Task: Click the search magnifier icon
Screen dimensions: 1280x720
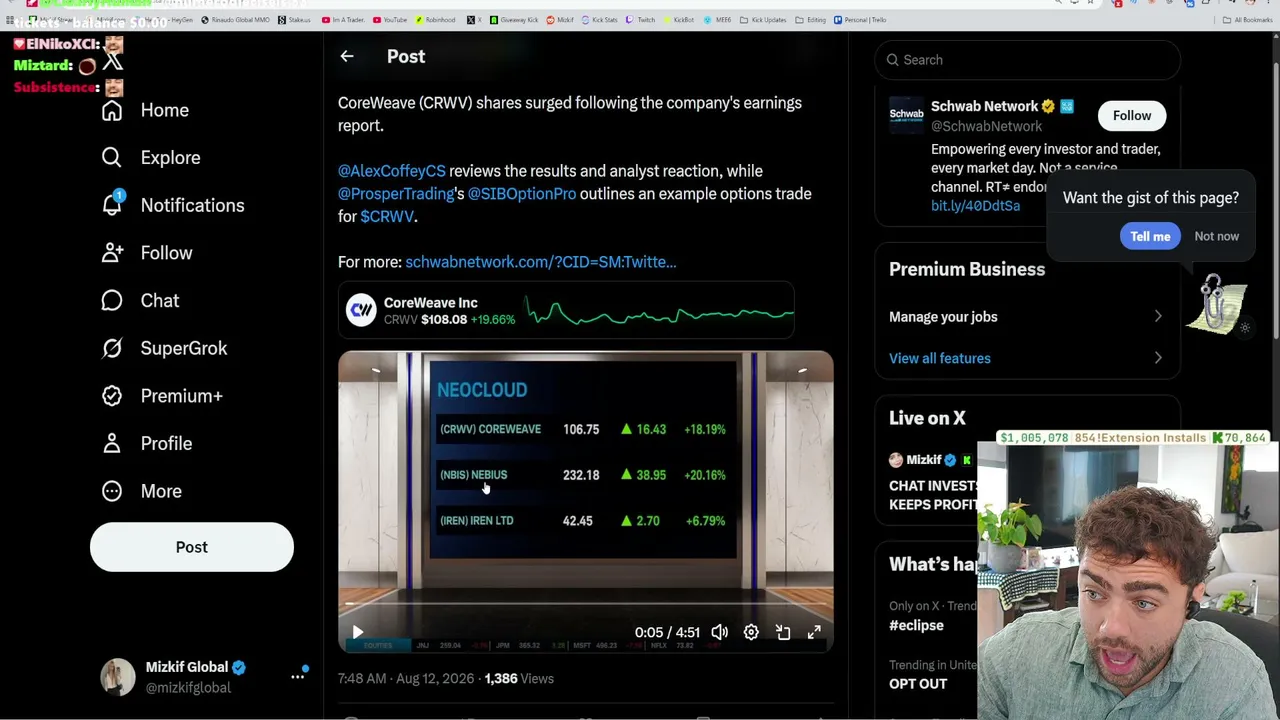Action: pyautogui.click(x=893, y=60)
